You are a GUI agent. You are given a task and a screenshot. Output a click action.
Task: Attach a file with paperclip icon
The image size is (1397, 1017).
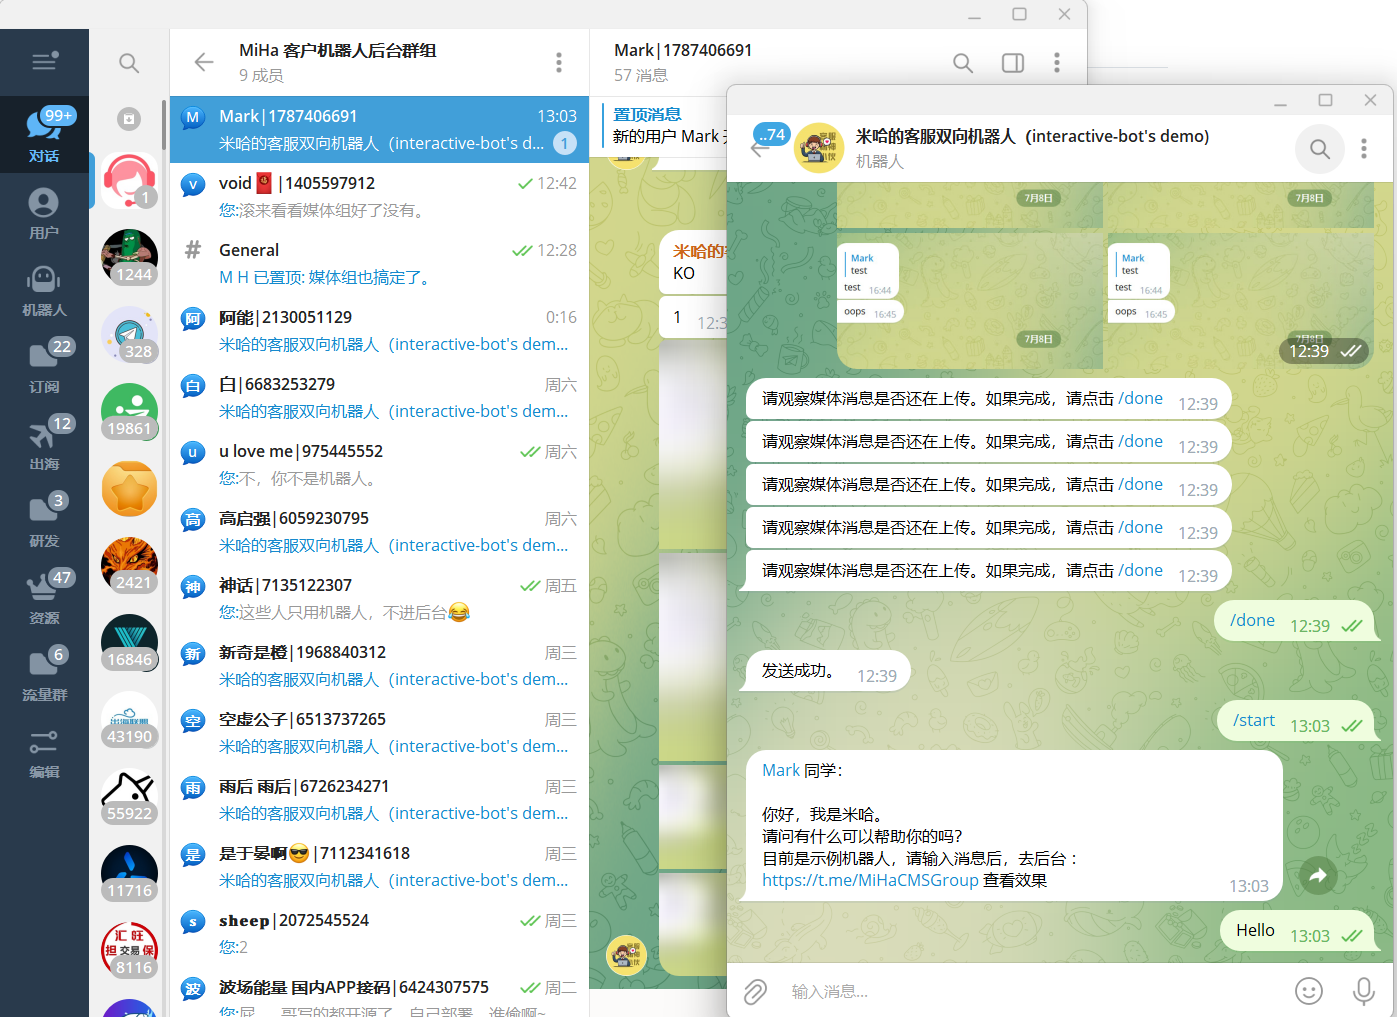[755, 991]
